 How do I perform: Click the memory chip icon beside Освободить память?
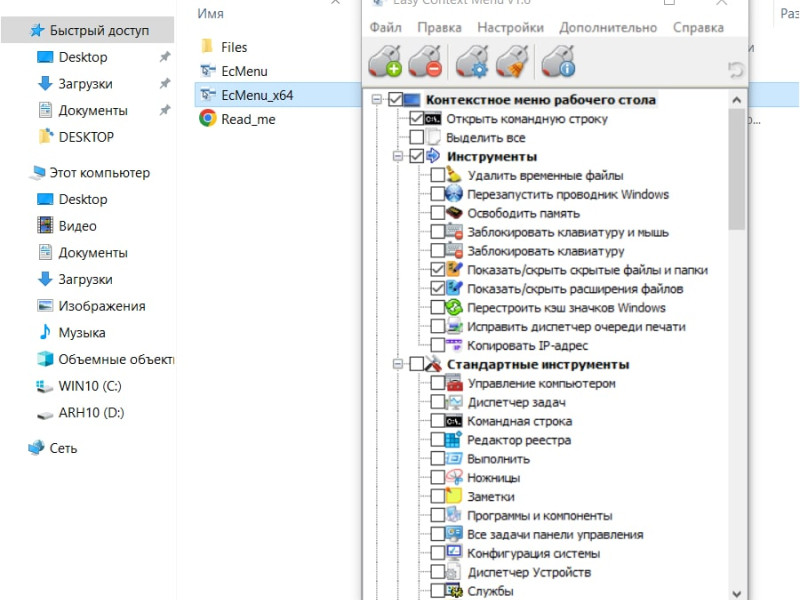click(x=454, y=213)
